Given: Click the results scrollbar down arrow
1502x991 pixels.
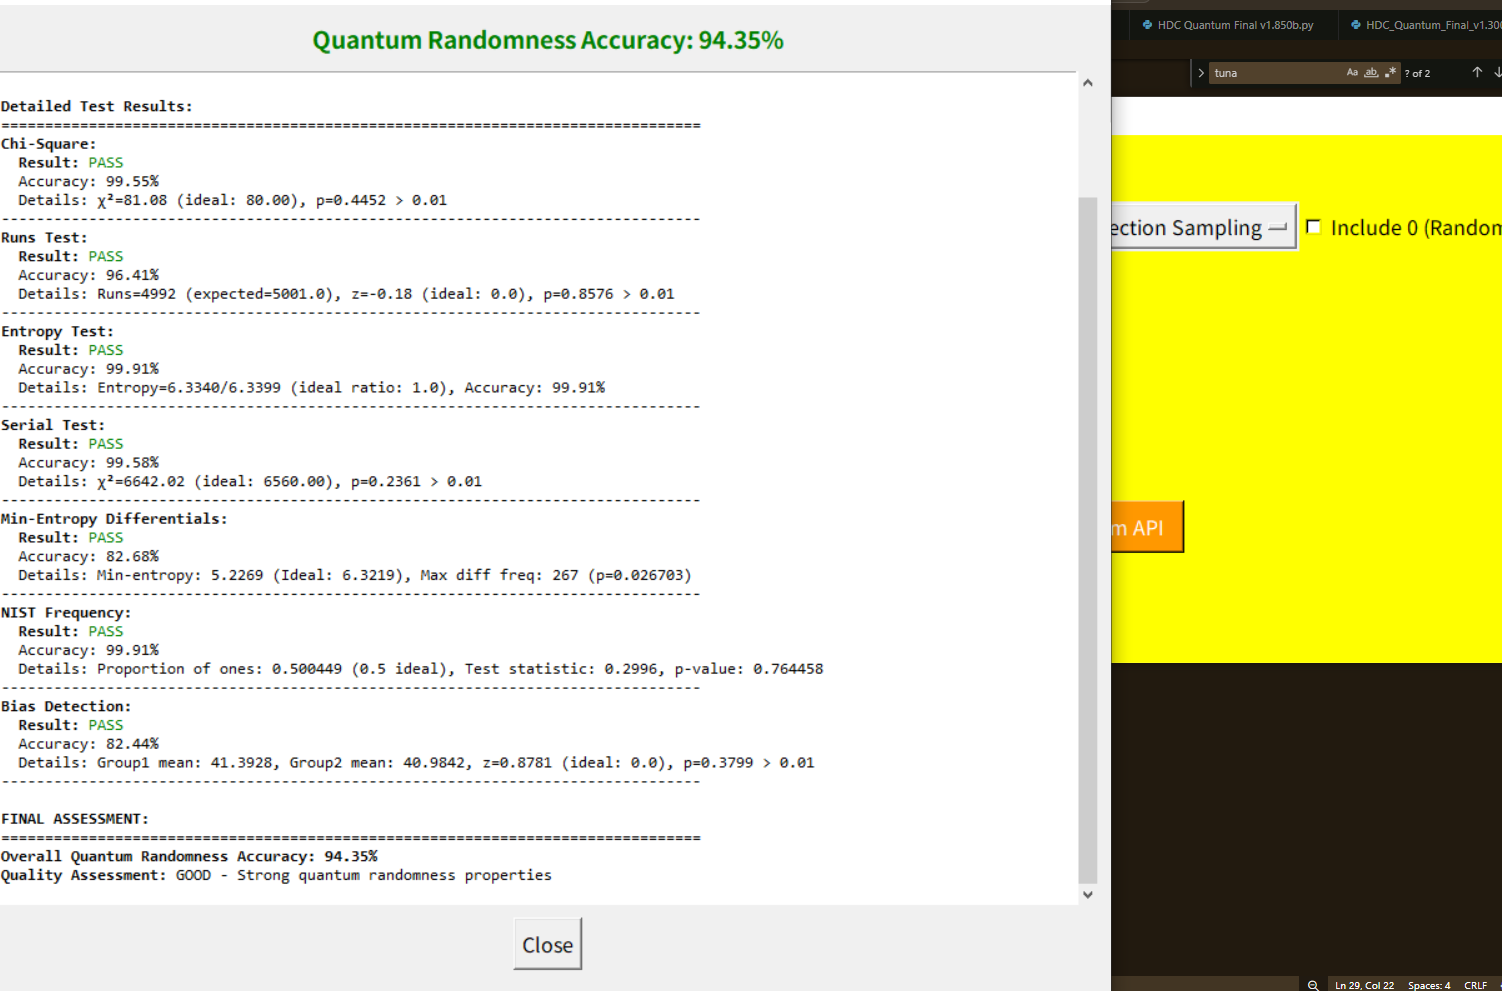Looking at the screenshot, I should (1087, 895).
